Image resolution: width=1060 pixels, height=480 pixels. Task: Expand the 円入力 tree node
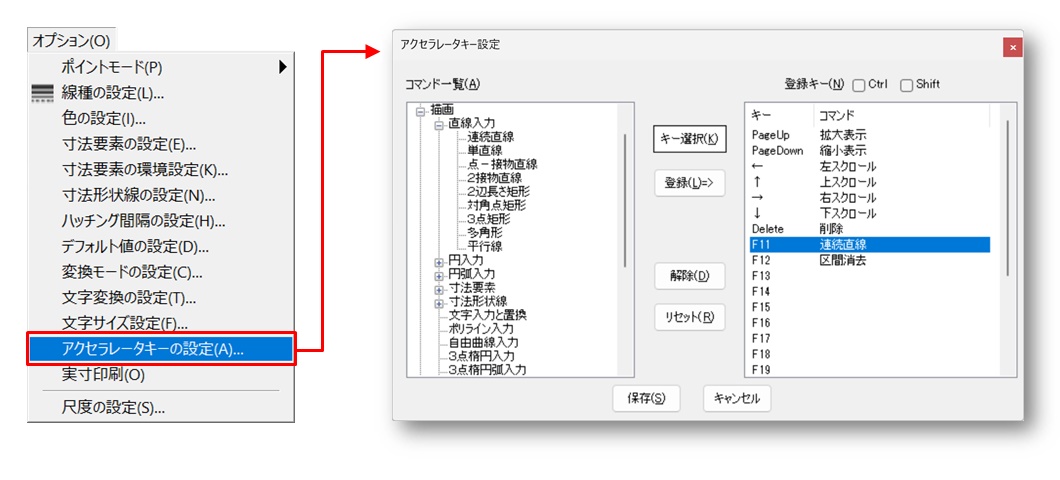[x=438, y=260]
